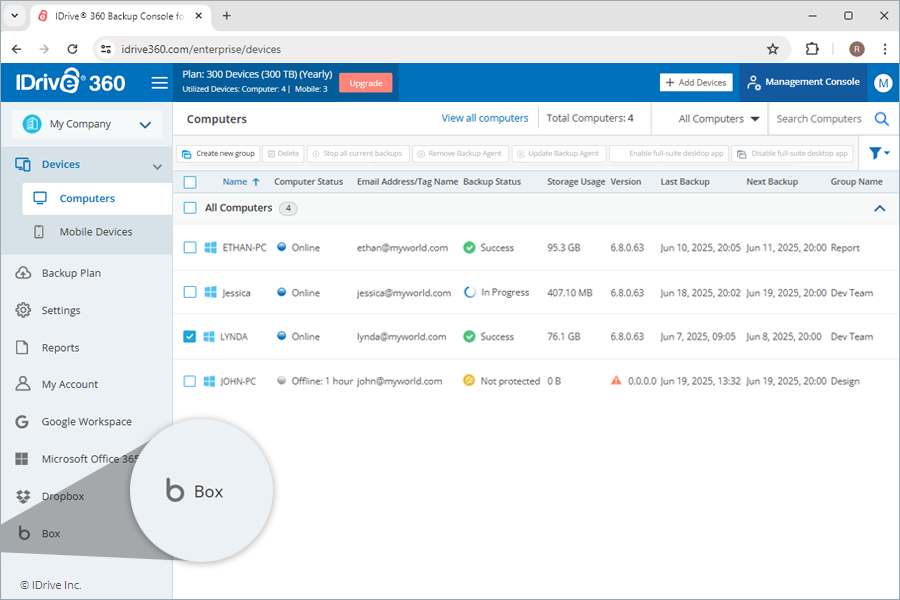Collapse the All Computers group chevron
Screen dimensions: 900x600
point(880,208)
